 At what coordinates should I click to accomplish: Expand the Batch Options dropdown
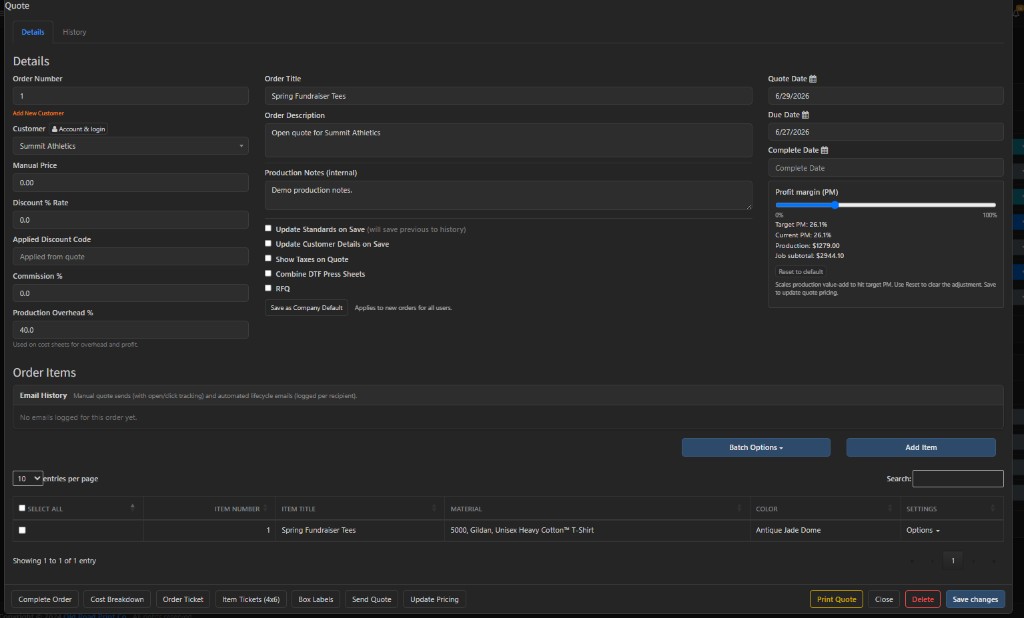756,447
